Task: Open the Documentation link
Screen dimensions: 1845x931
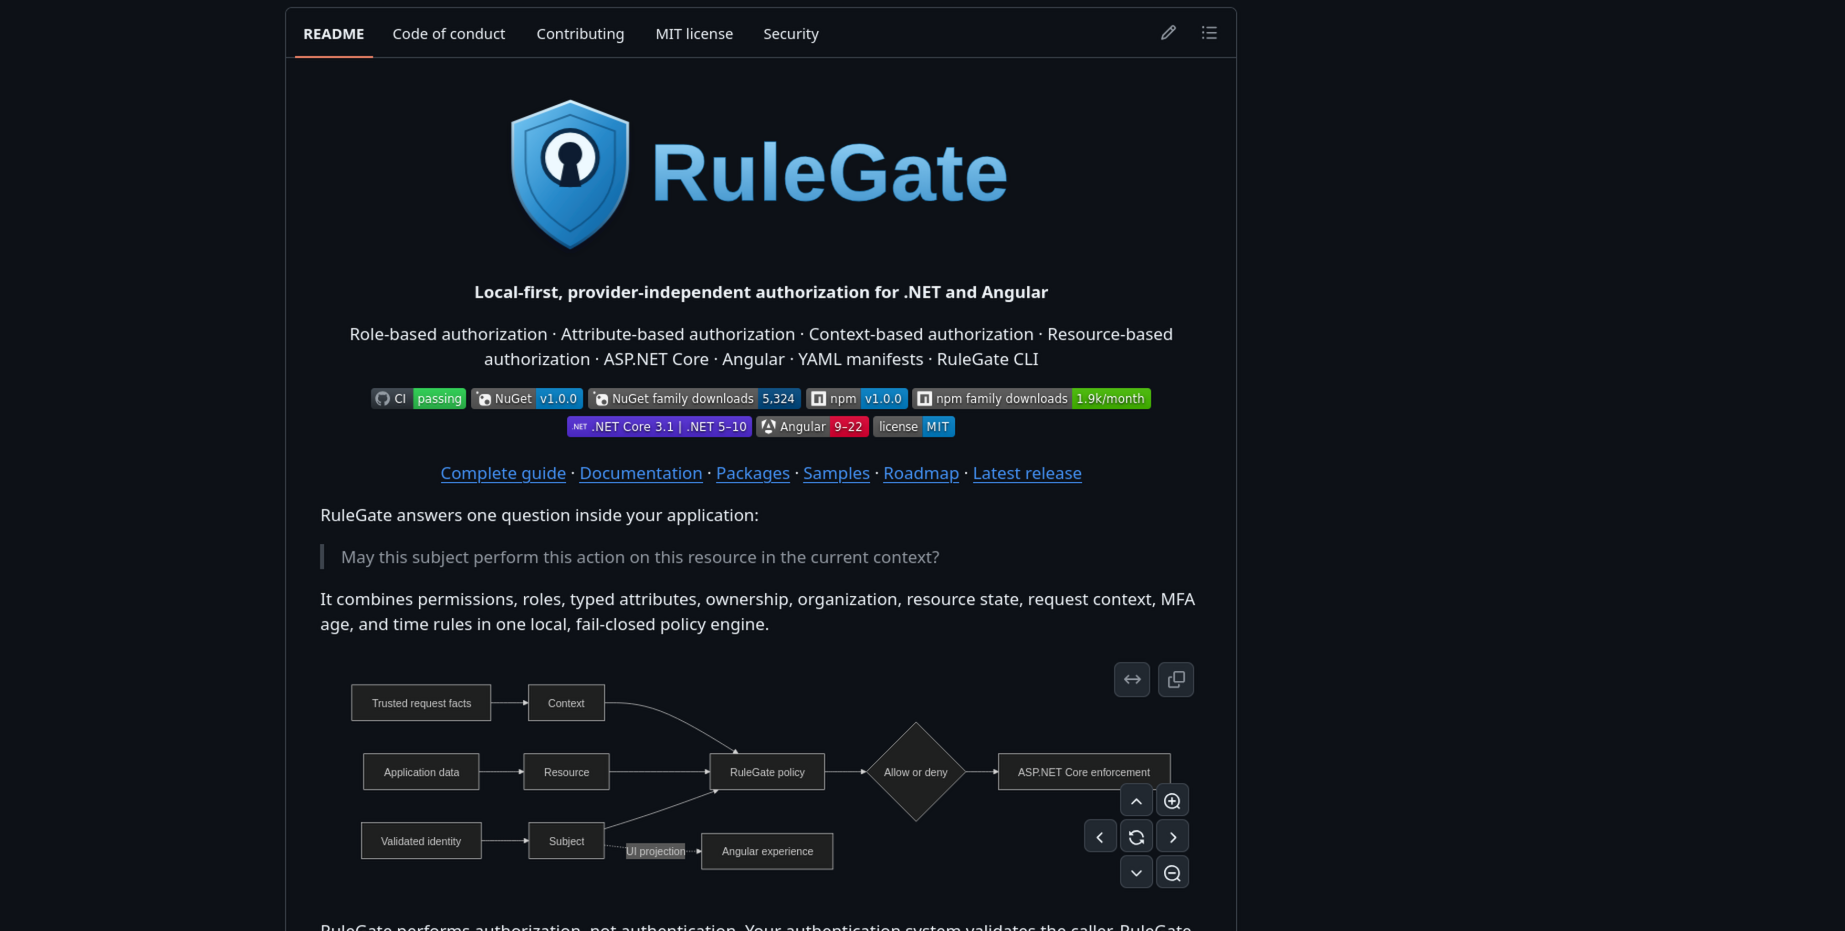Action: tap(641, 474)
